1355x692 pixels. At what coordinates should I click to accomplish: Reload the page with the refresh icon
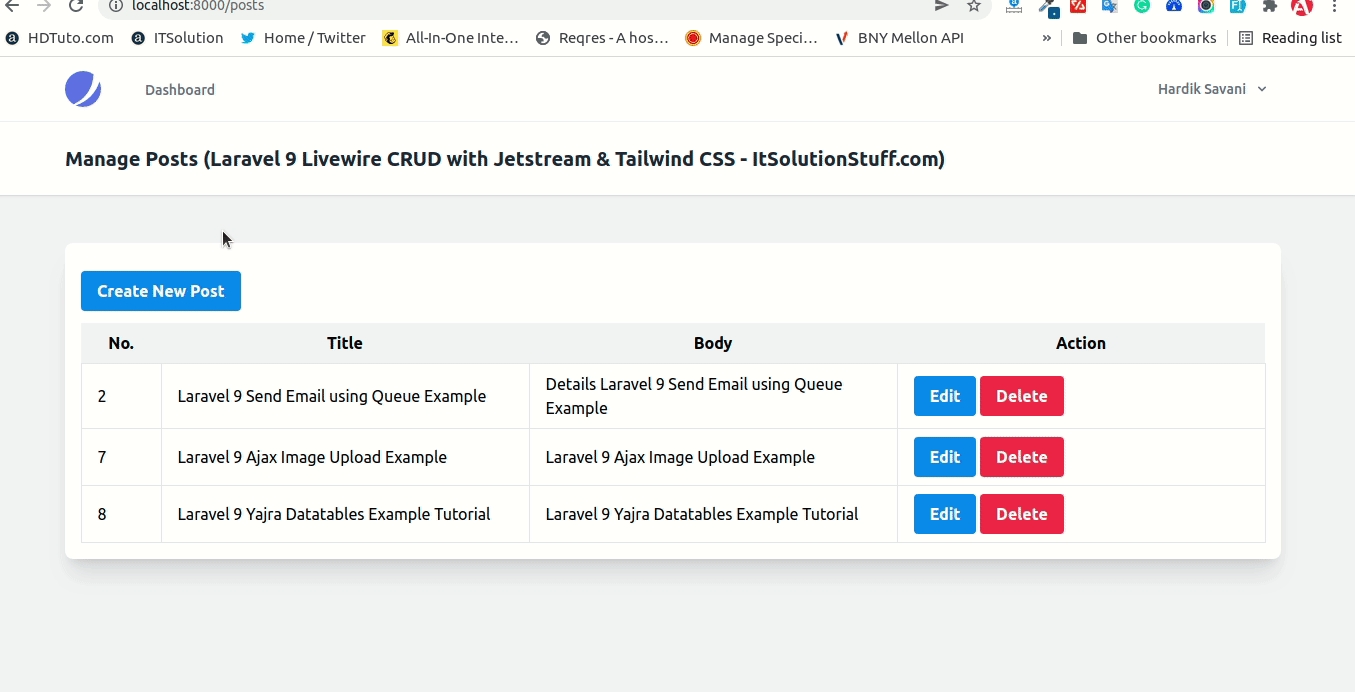pos(76,6)
